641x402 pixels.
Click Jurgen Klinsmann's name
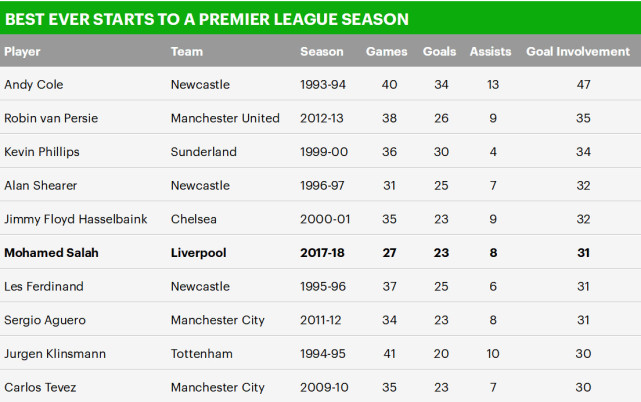[x=55, y=354]
